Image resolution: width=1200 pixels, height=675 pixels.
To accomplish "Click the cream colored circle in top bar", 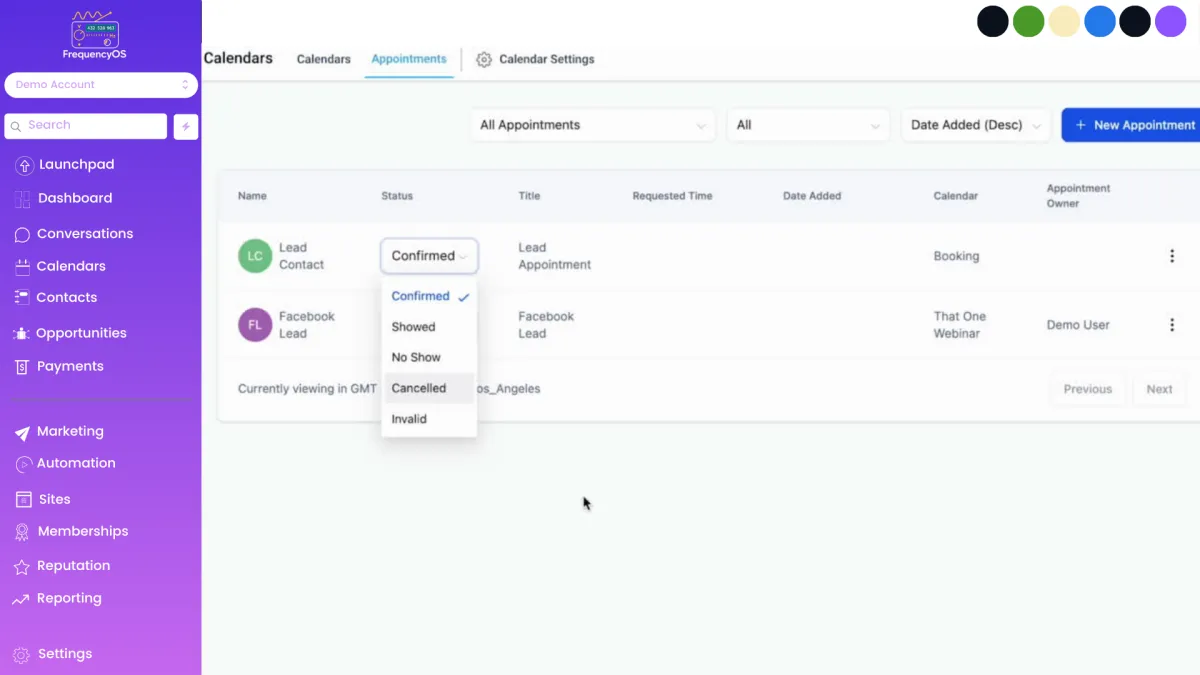I will 1064,21.
